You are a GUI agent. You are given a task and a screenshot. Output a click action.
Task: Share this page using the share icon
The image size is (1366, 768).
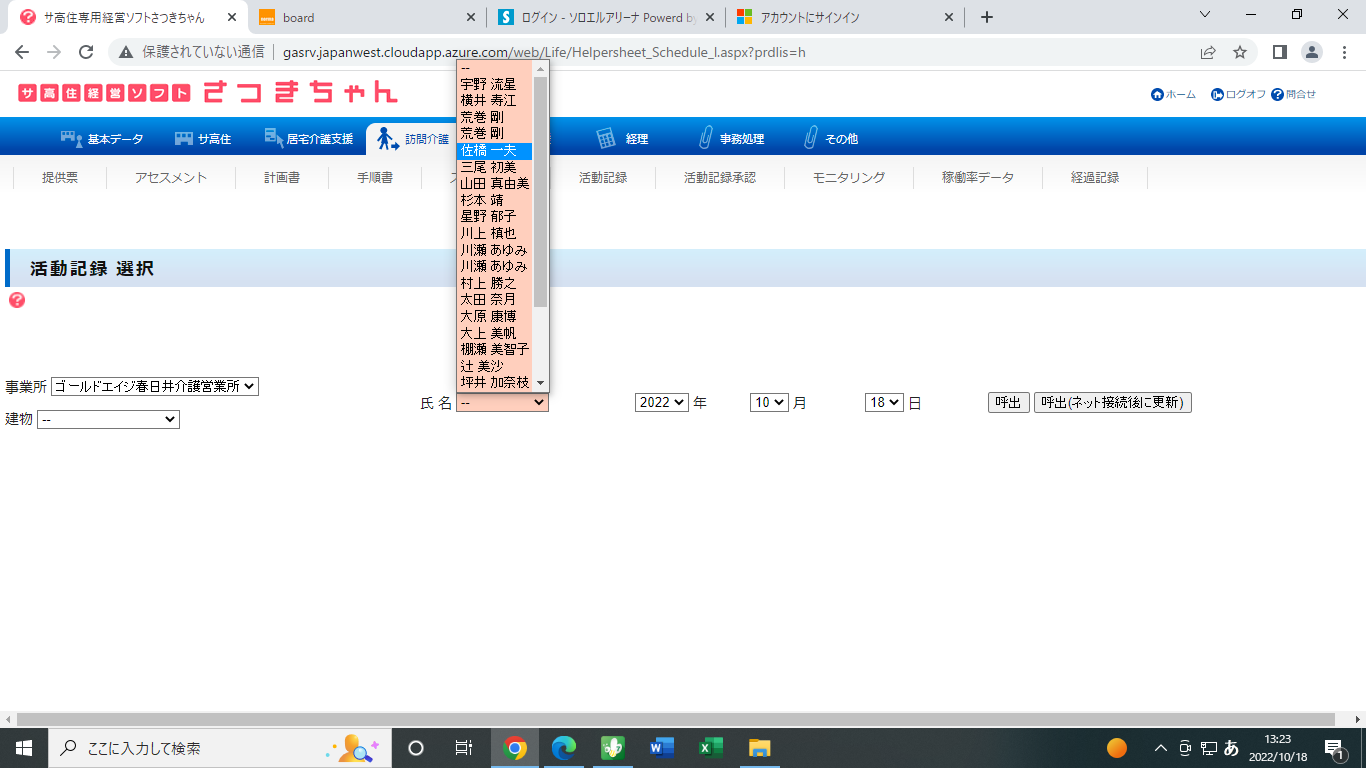pyautogui.click(x=1208, y=52)
